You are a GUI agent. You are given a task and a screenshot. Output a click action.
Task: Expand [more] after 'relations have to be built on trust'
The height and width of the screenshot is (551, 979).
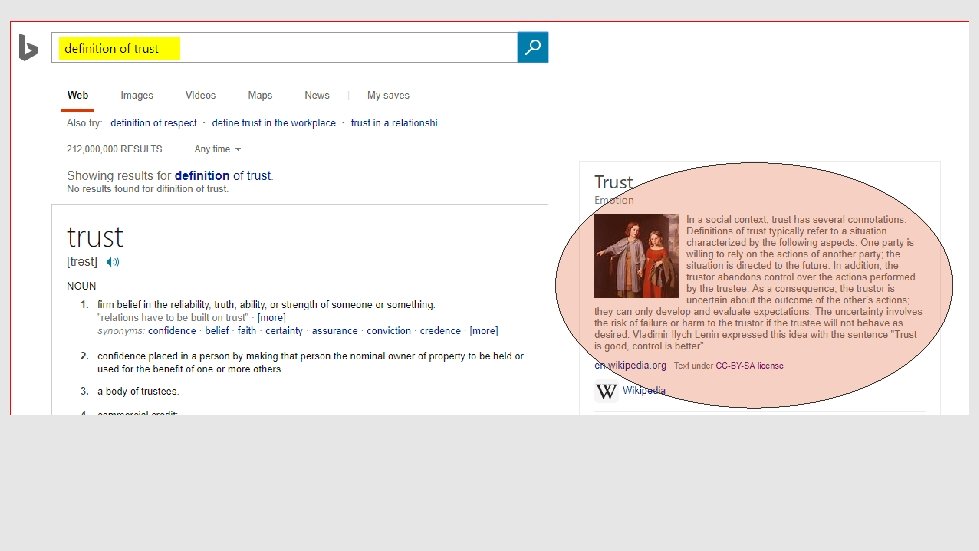(x=271, y=318)
